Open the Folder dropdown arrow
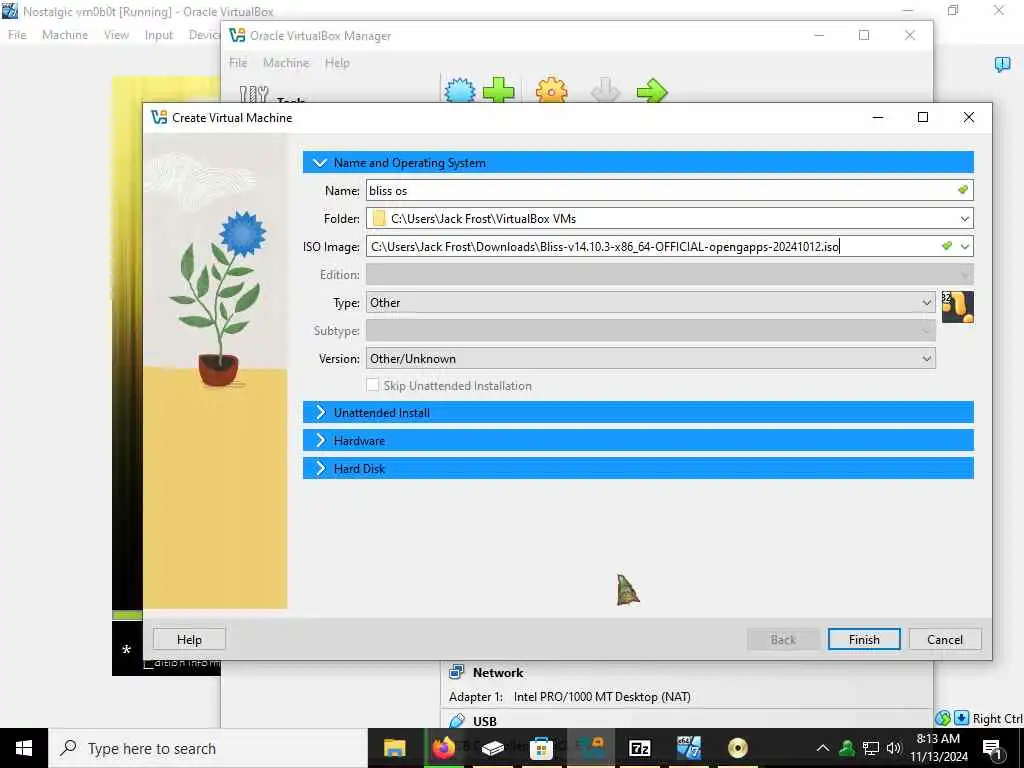The width and height of the screenshot is (1024, 768). click(x=965, y=219)
